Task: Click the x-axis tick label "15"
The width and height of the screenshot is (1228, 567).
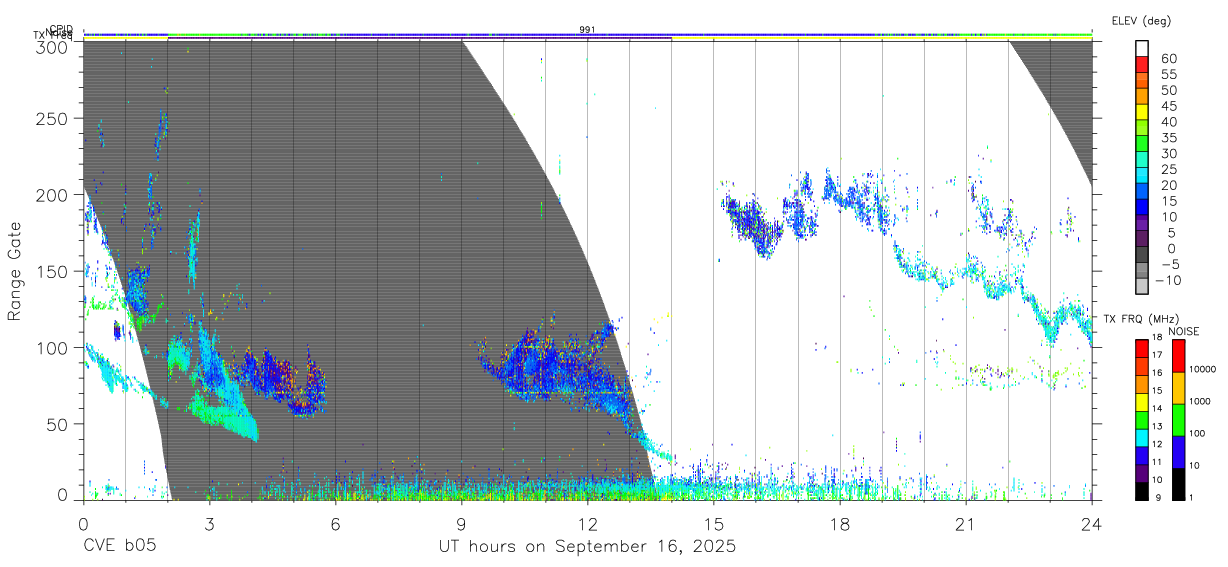Action: 714,524
